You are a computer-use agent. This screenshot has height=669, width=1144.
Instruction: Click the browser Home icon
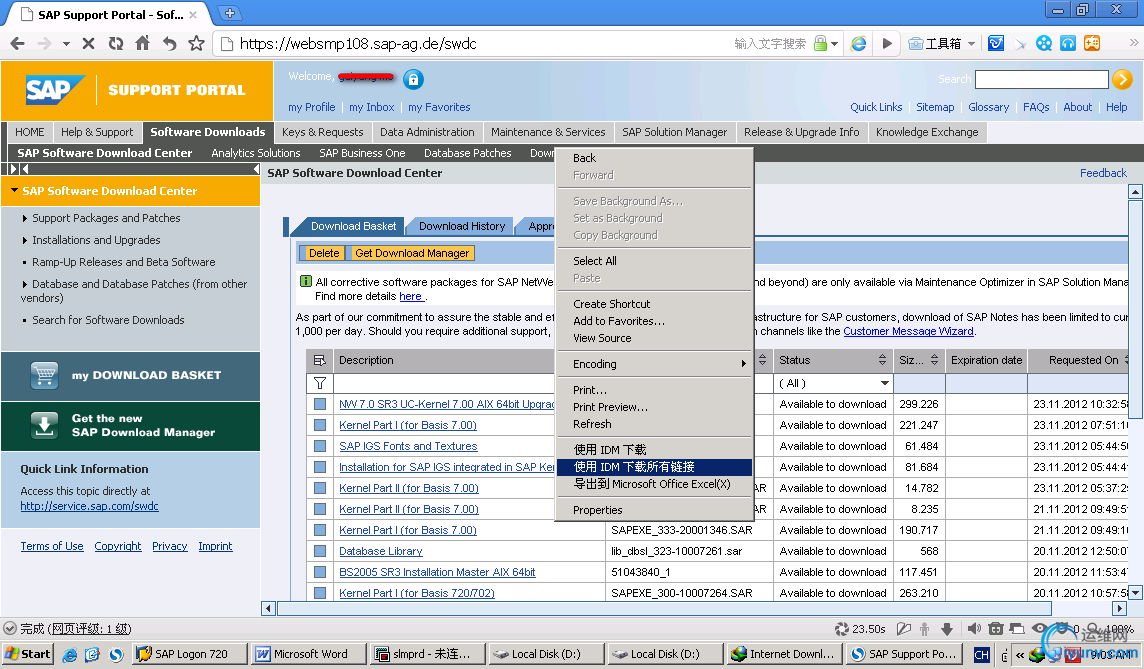[142, 43]
